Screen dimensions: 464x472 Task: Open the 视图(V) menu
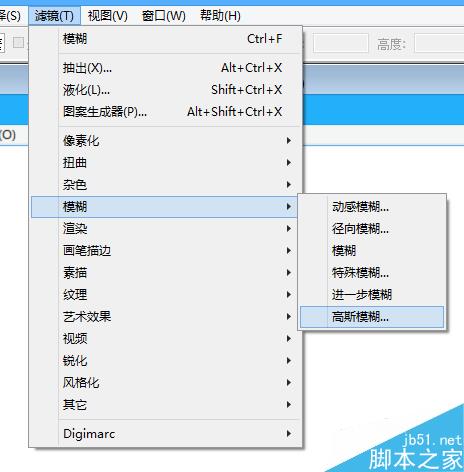pyautogui.click(x=108, y=16)
